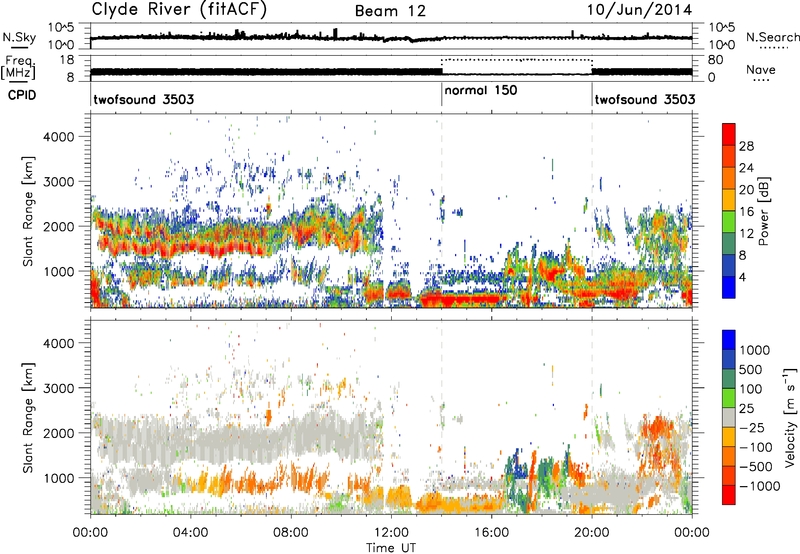Click the 'Freq. [MHz]' axis label
The image size is (800, 554).
[19, 67]
